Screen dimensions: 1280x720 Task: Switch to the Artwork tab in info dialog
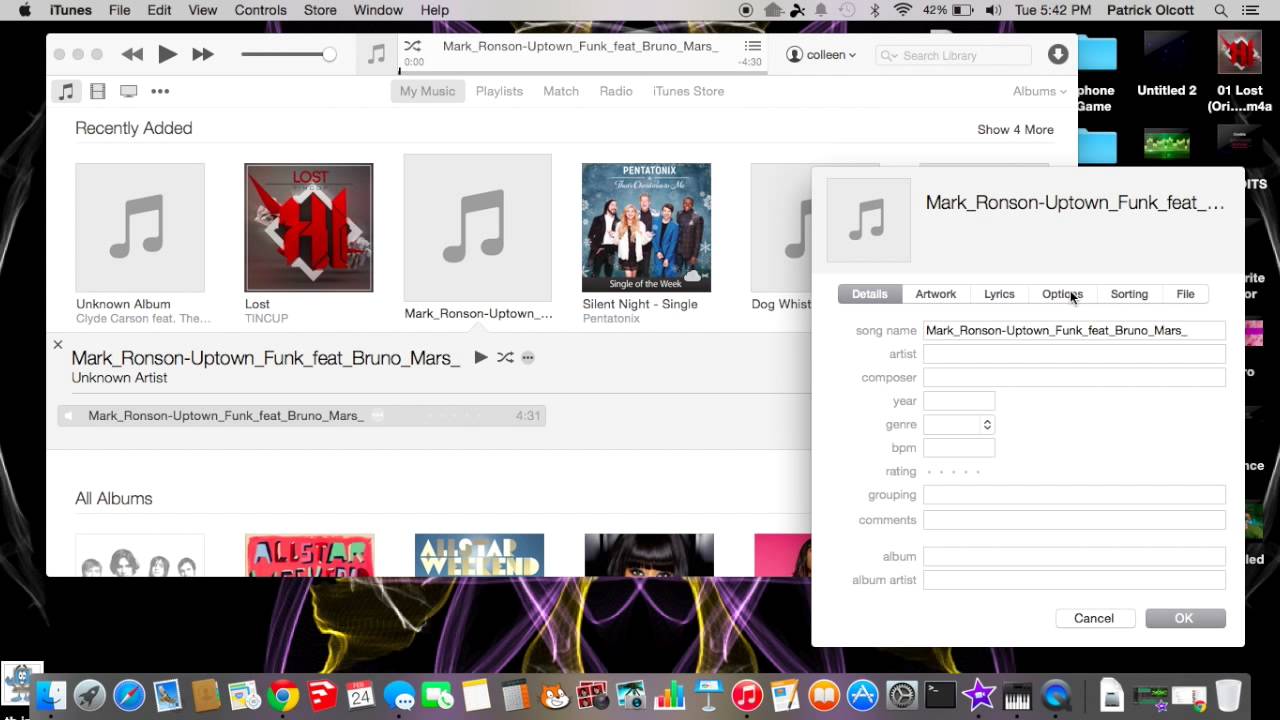coord(935,294)
